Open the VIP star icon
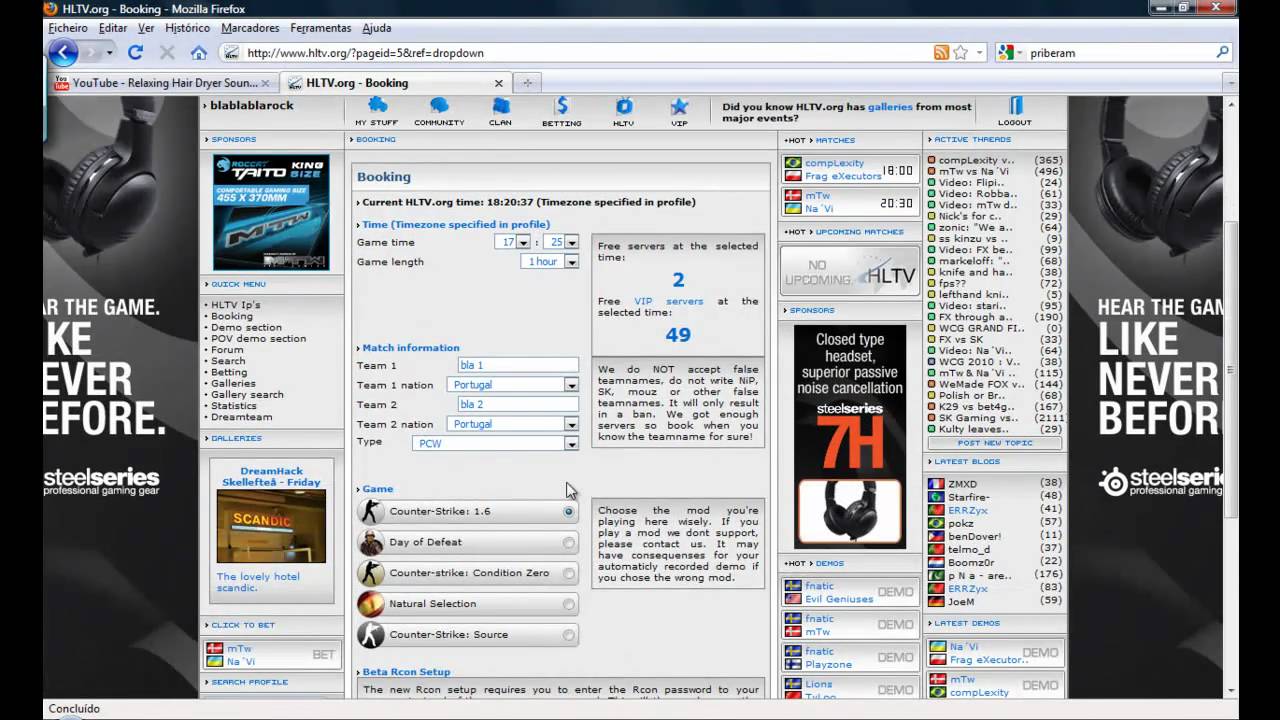 679,106
